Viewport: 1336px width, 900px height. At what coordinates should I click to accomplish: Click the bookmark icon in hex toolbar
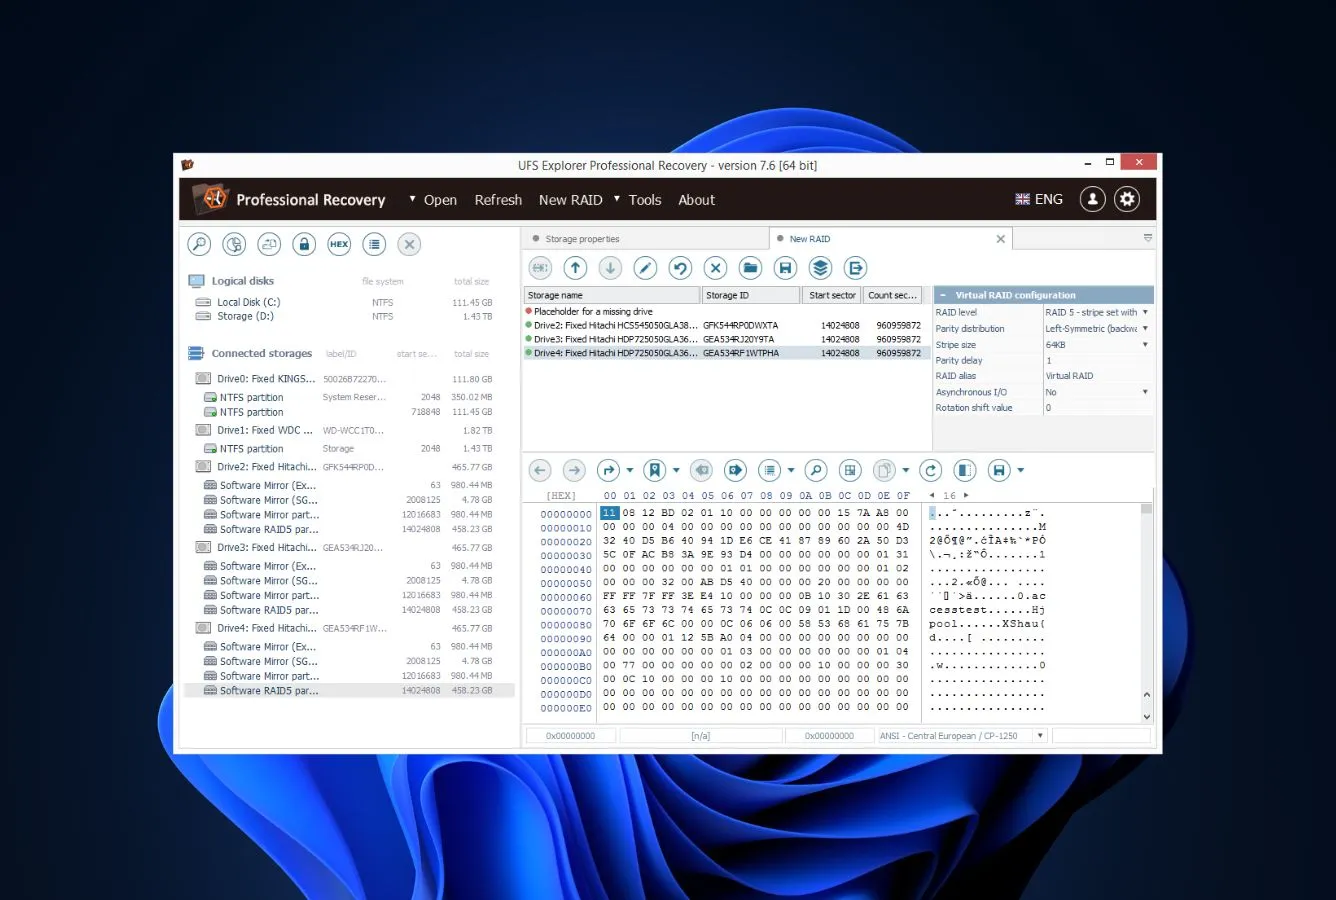click(x=654, y=470)
